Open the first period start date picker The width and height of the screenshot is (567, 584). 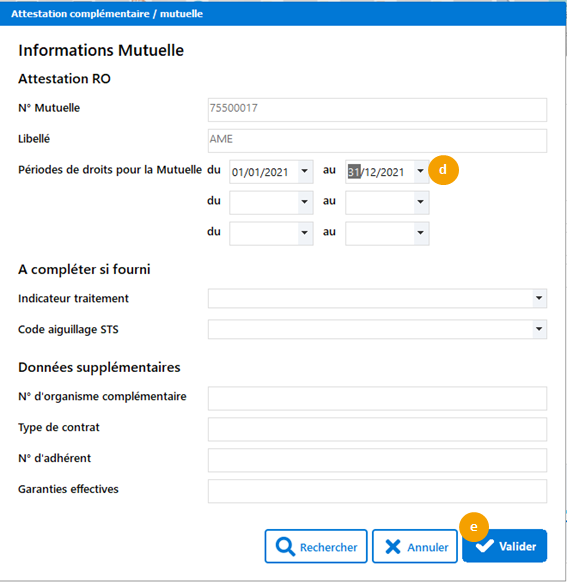[x=305, y=171]
